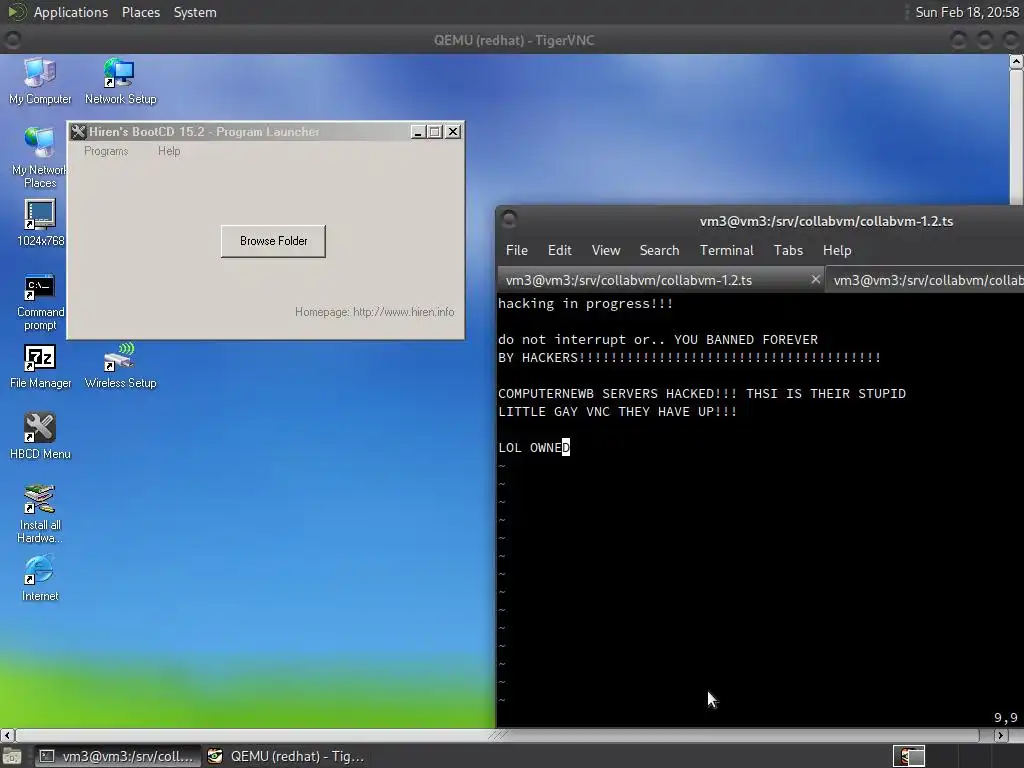Select QEMU (redhat) TigerVNC taskbar button
Screen dimensions: 1024x768
(285, 756)
